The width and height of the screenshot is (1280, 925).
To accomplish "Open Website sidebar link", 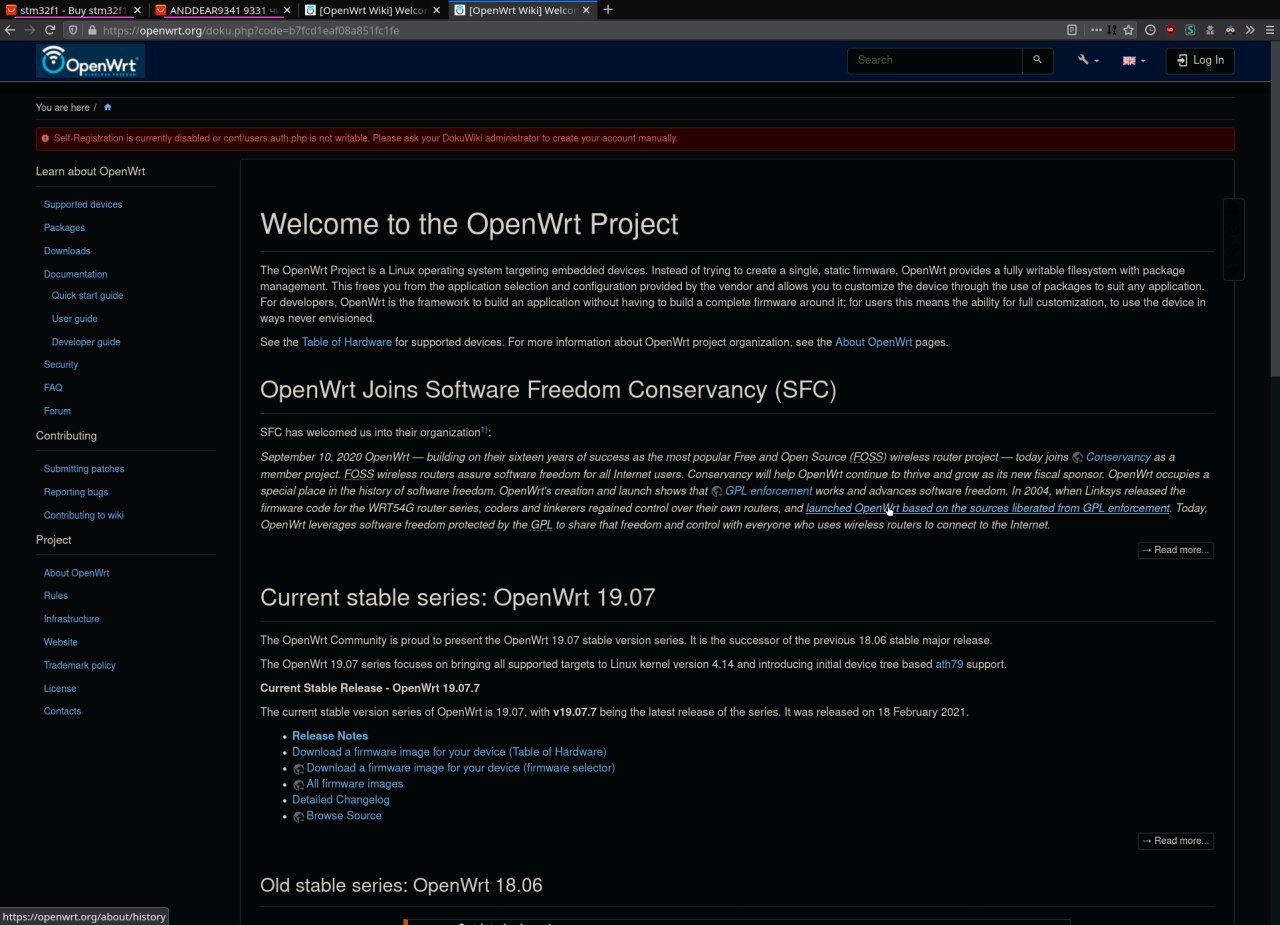I will coord(60,642).
